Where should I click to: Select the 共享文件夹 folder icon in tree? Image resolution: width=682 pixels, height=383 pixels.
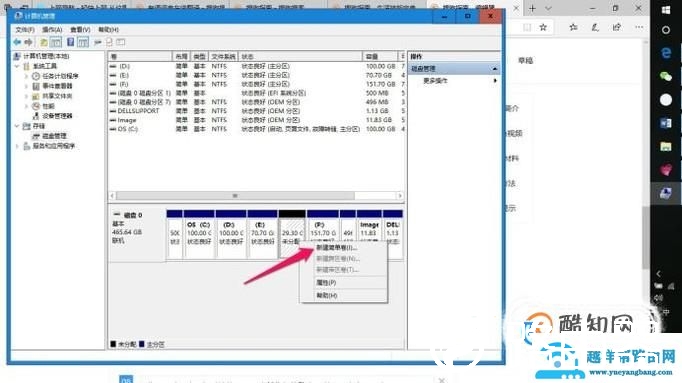[x=36, y=96]
